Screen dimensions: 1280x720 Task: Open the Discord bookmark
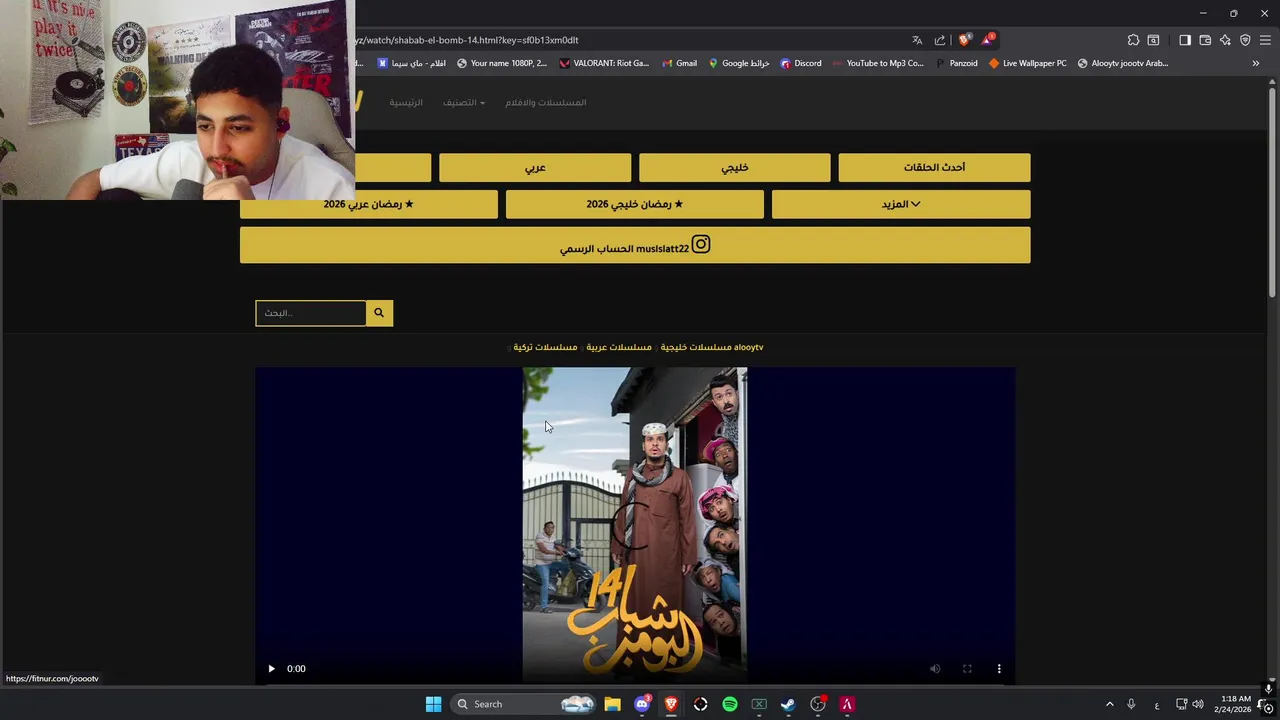(801, 63)
